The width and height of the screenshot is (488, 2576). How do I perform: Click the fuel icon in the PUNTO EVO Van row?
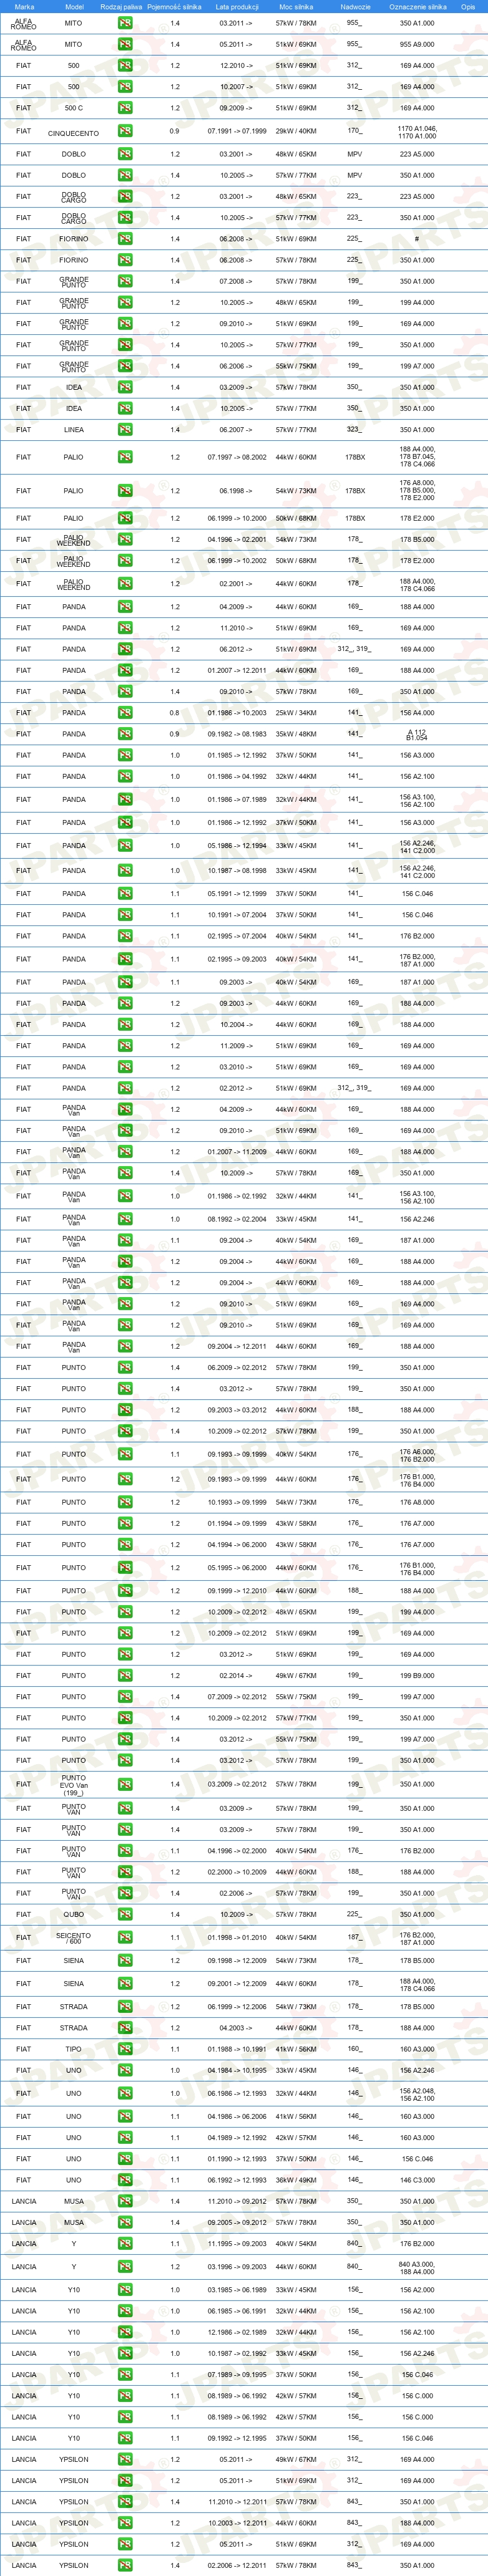click(x=125, y=1784)
